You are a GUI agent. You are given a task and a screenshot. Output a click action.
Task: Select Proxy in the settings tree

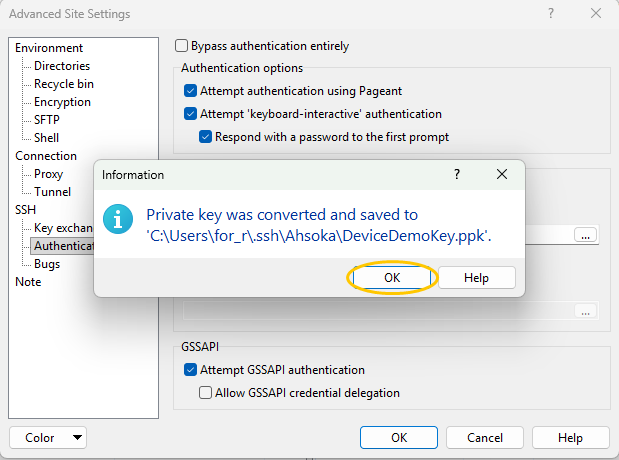(x=49, y=174)
